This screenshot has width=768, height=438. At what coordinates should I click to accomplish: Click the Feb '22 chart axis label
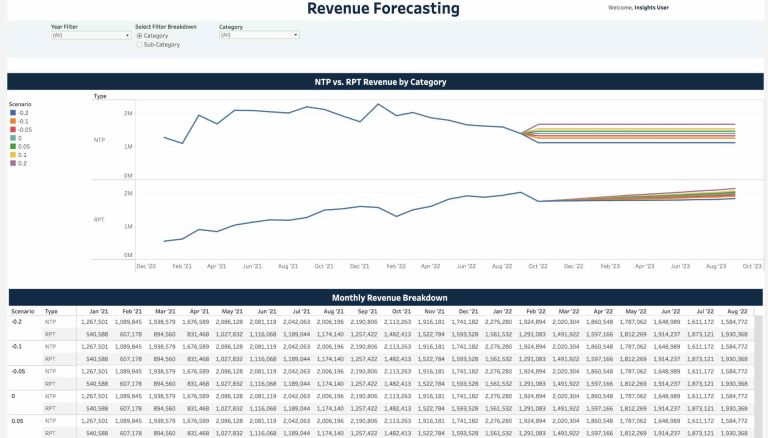coord(396,266)
